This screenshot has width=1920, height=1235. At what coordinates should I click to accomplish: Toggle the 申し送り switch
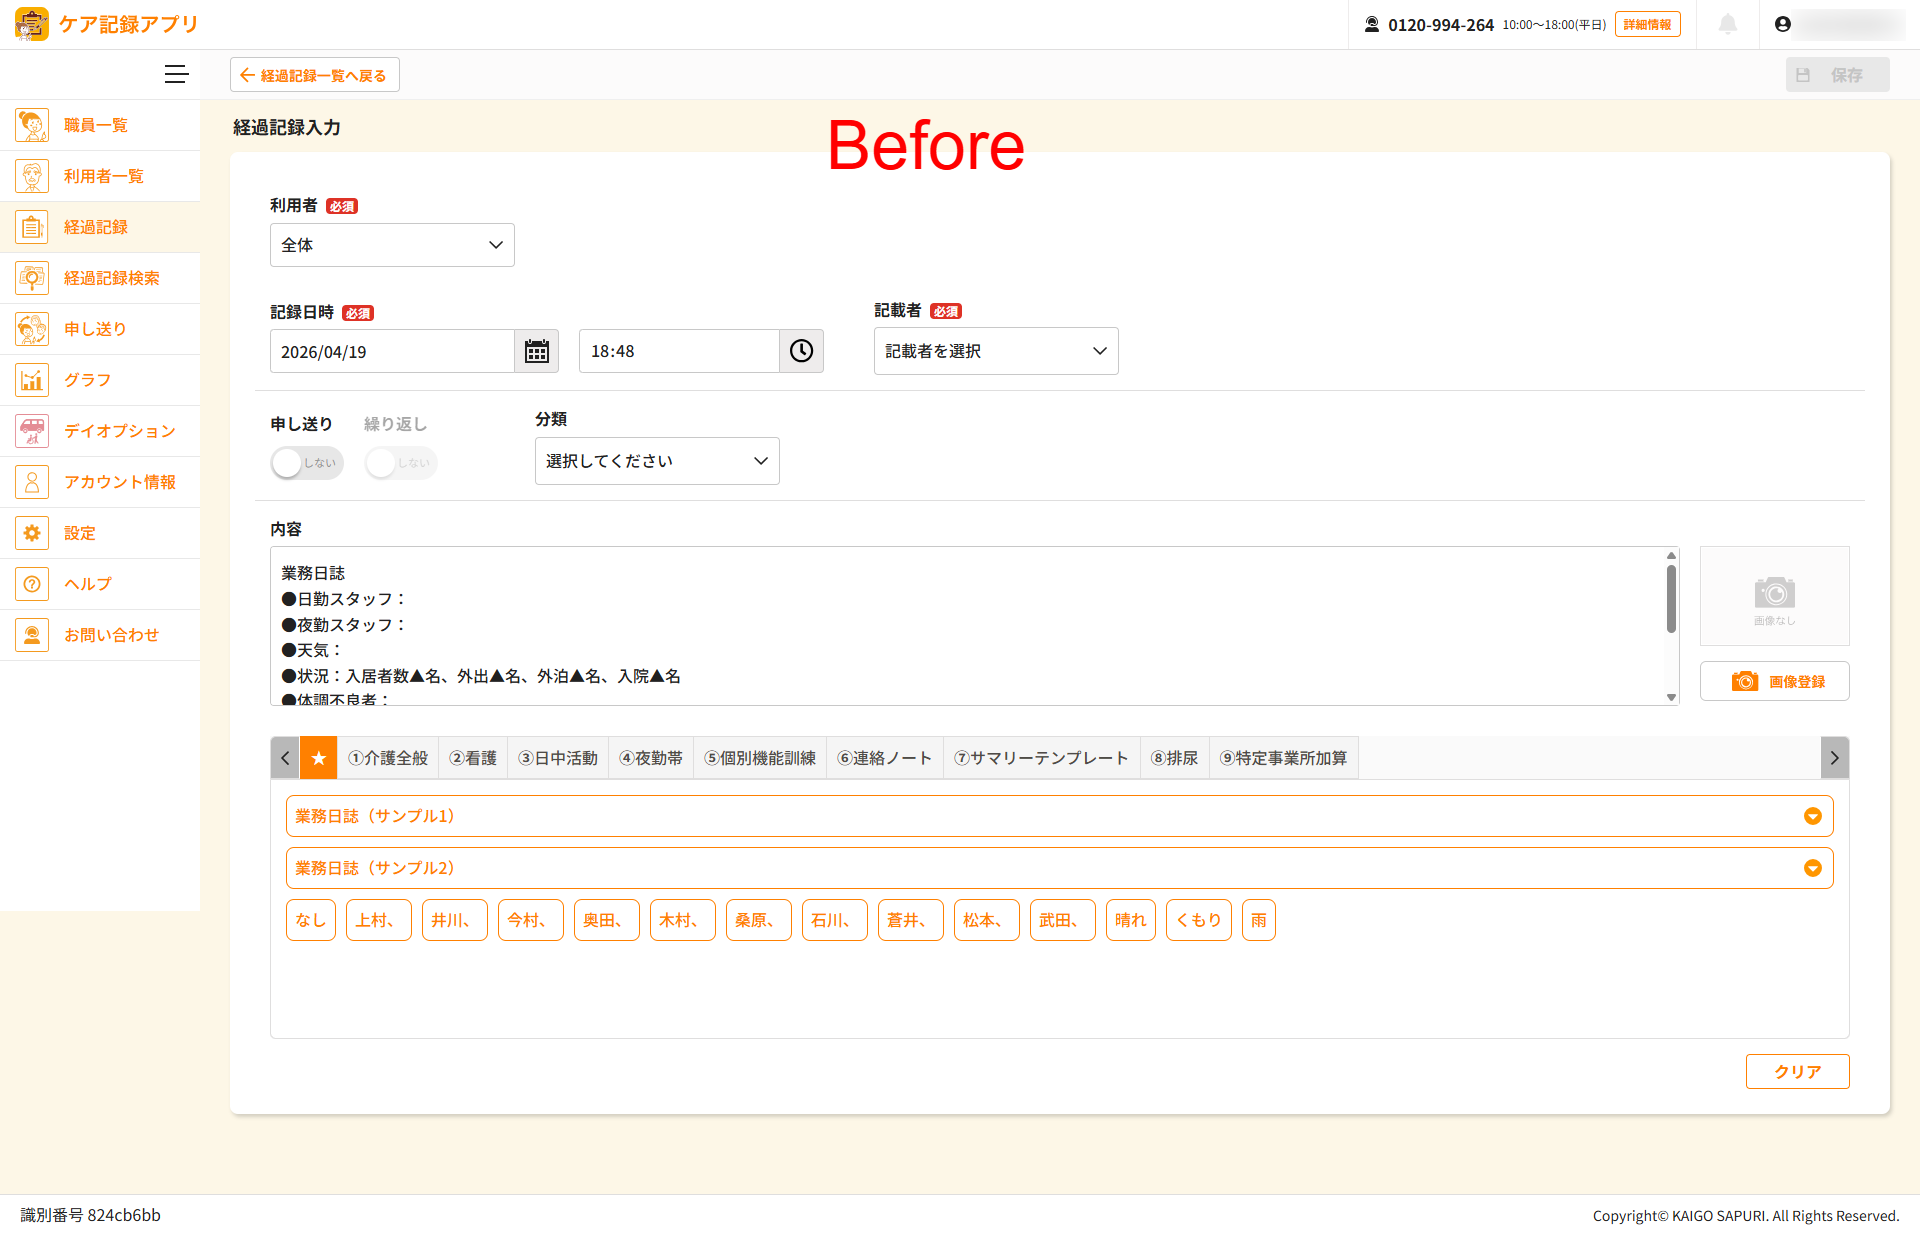pos(306,463)
